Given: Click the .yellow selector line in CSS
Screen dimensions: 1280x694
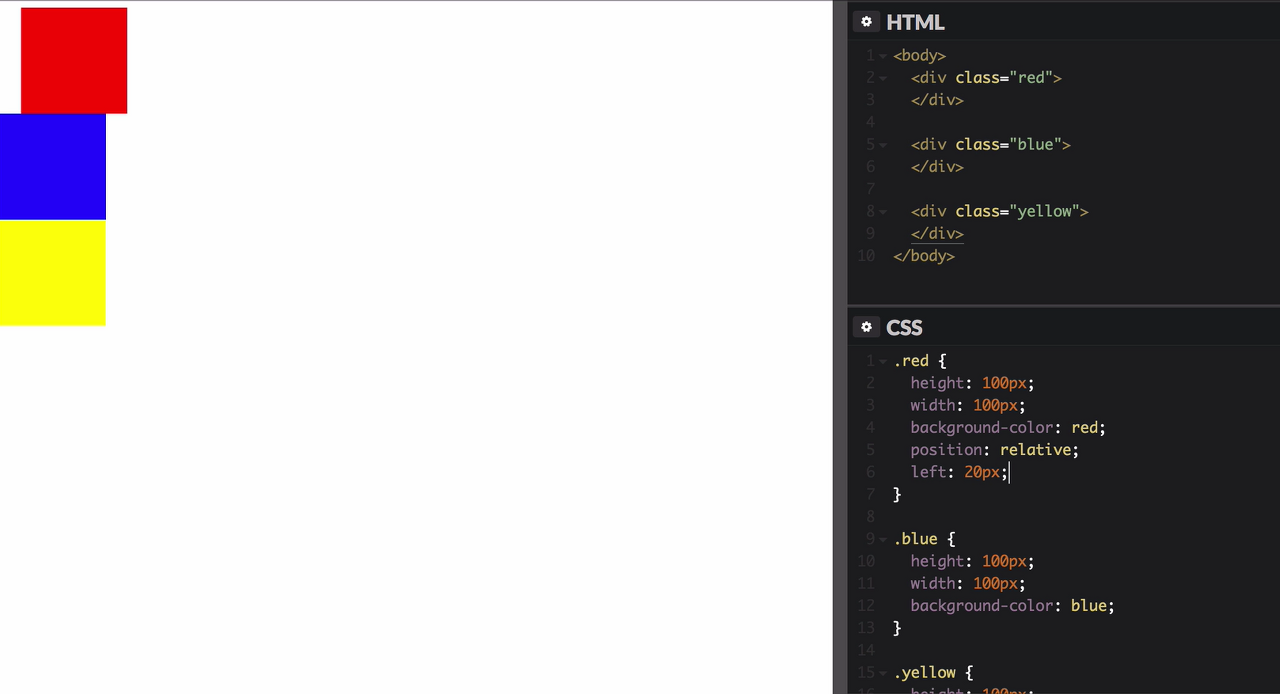Looking at the screenshot, I should [x=933, y=673].
